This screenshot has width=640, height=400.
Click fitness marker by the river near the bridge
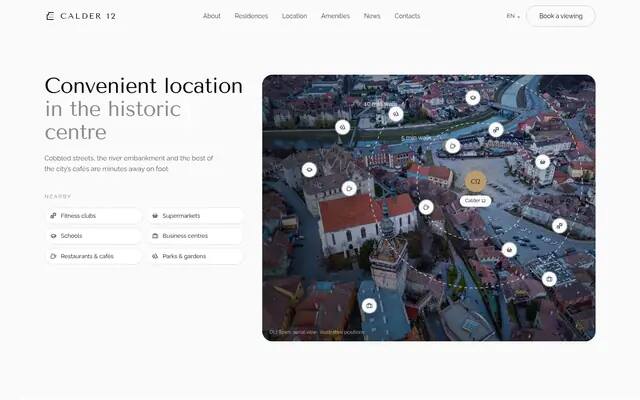496,130
